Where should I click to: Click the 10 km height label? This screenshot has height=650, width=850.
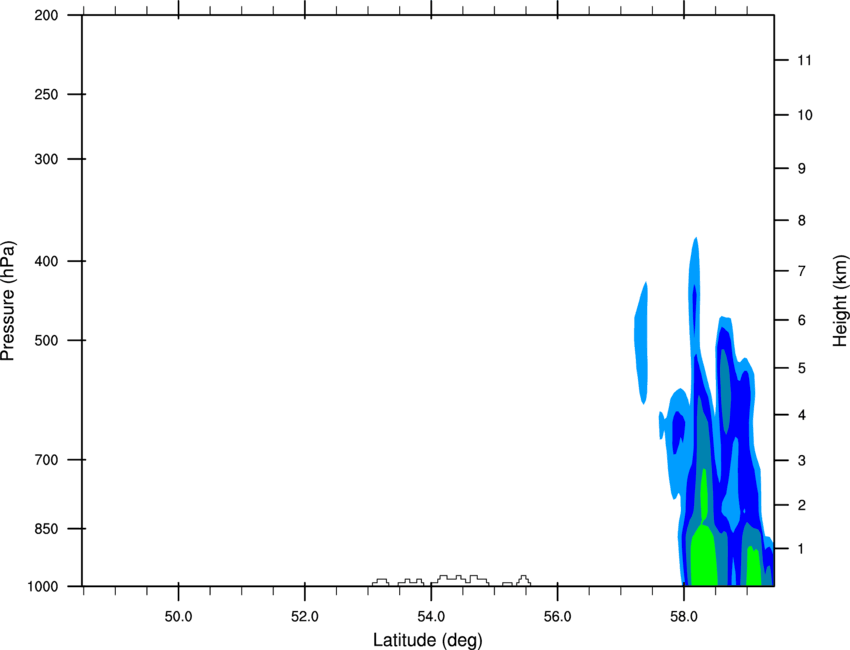[805, 115]
